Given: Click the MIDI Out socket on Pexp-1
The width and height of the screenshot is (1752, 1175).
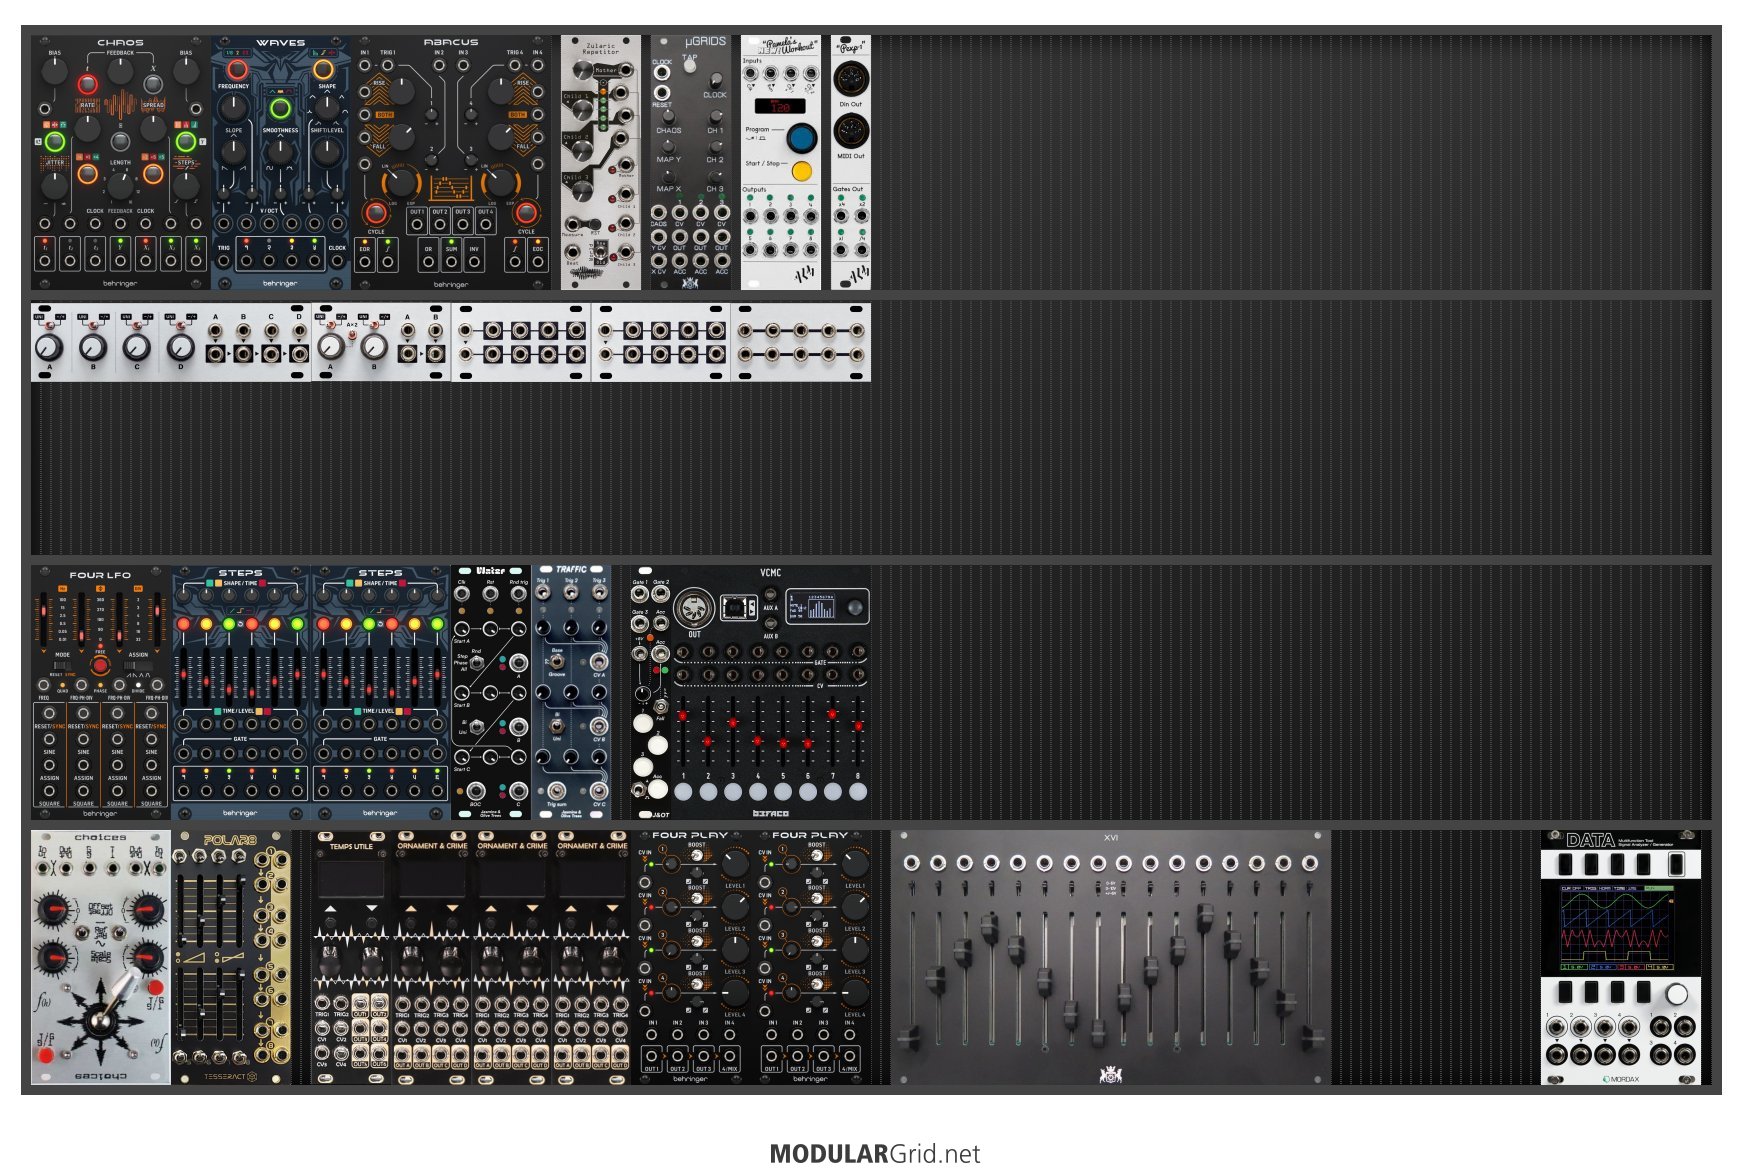Looking at the screenshot, I should (851, 131).
